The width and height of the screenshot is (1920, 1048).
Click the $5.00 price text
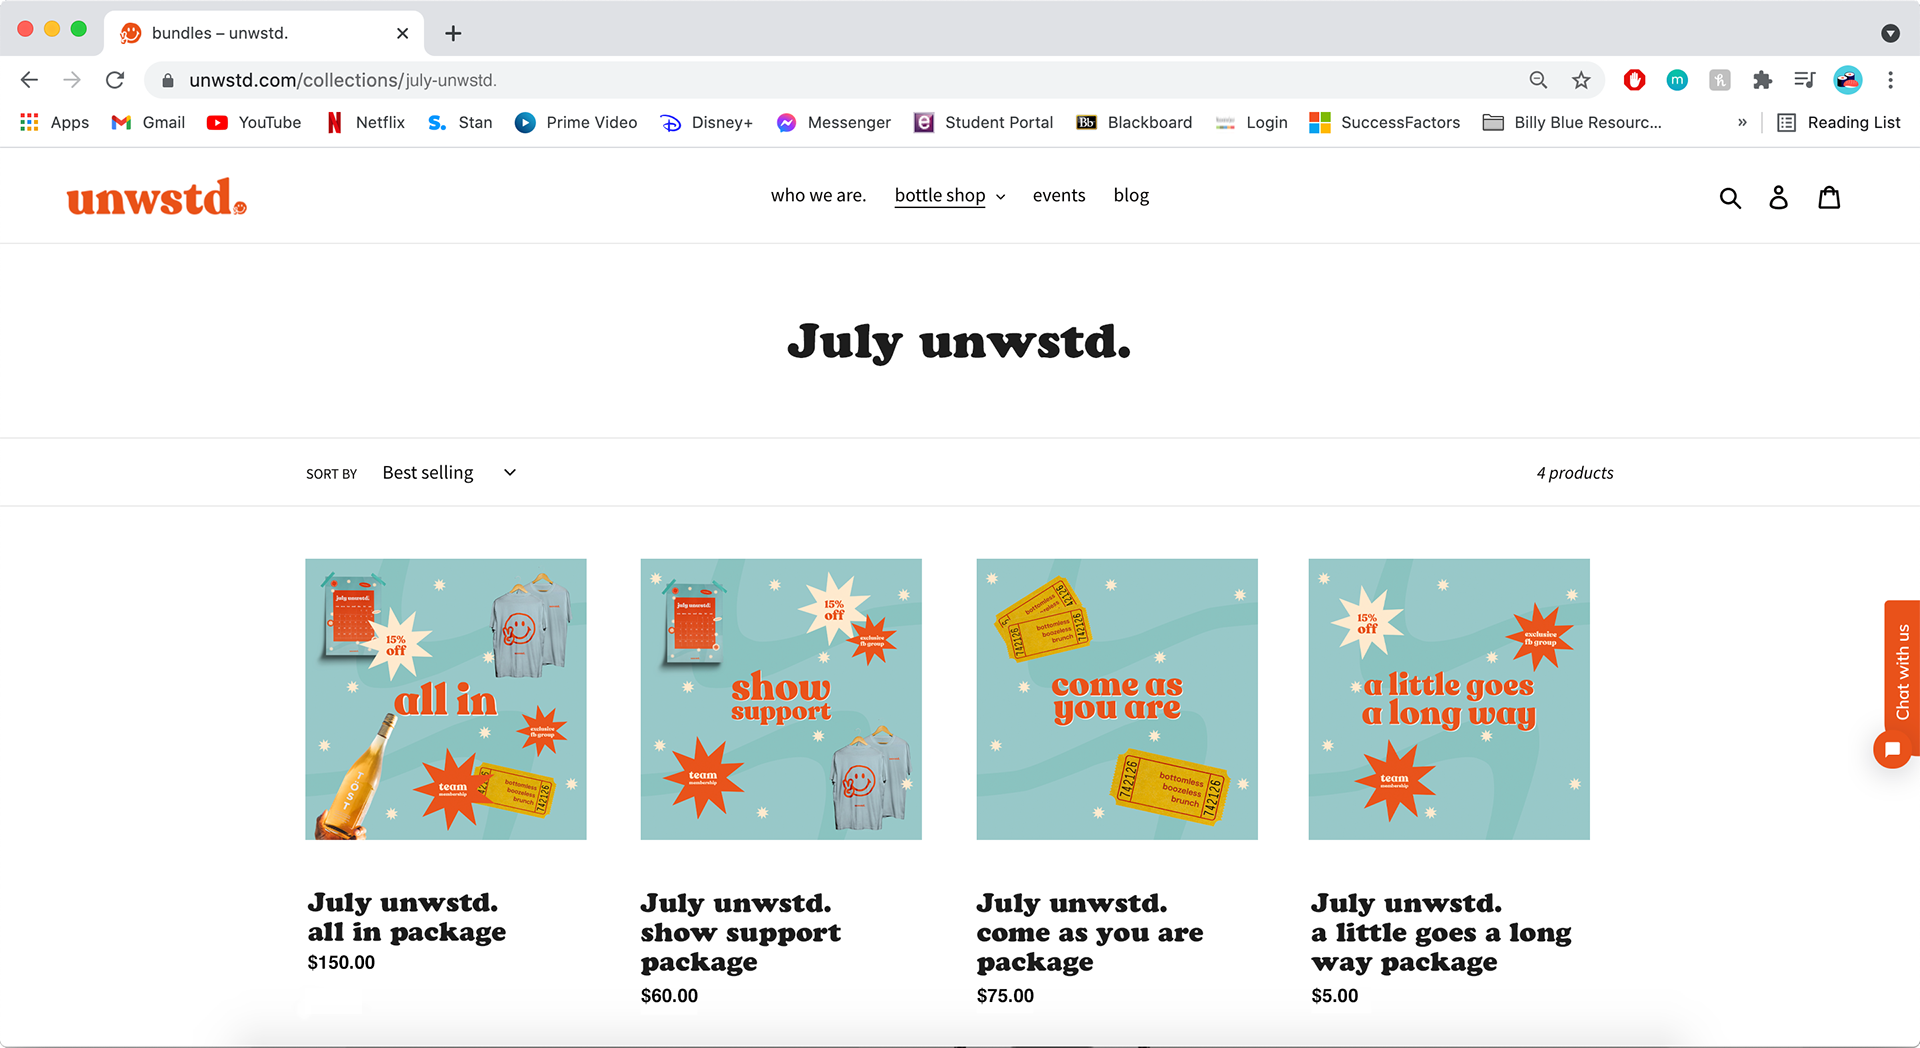(x=1335, y=996)
